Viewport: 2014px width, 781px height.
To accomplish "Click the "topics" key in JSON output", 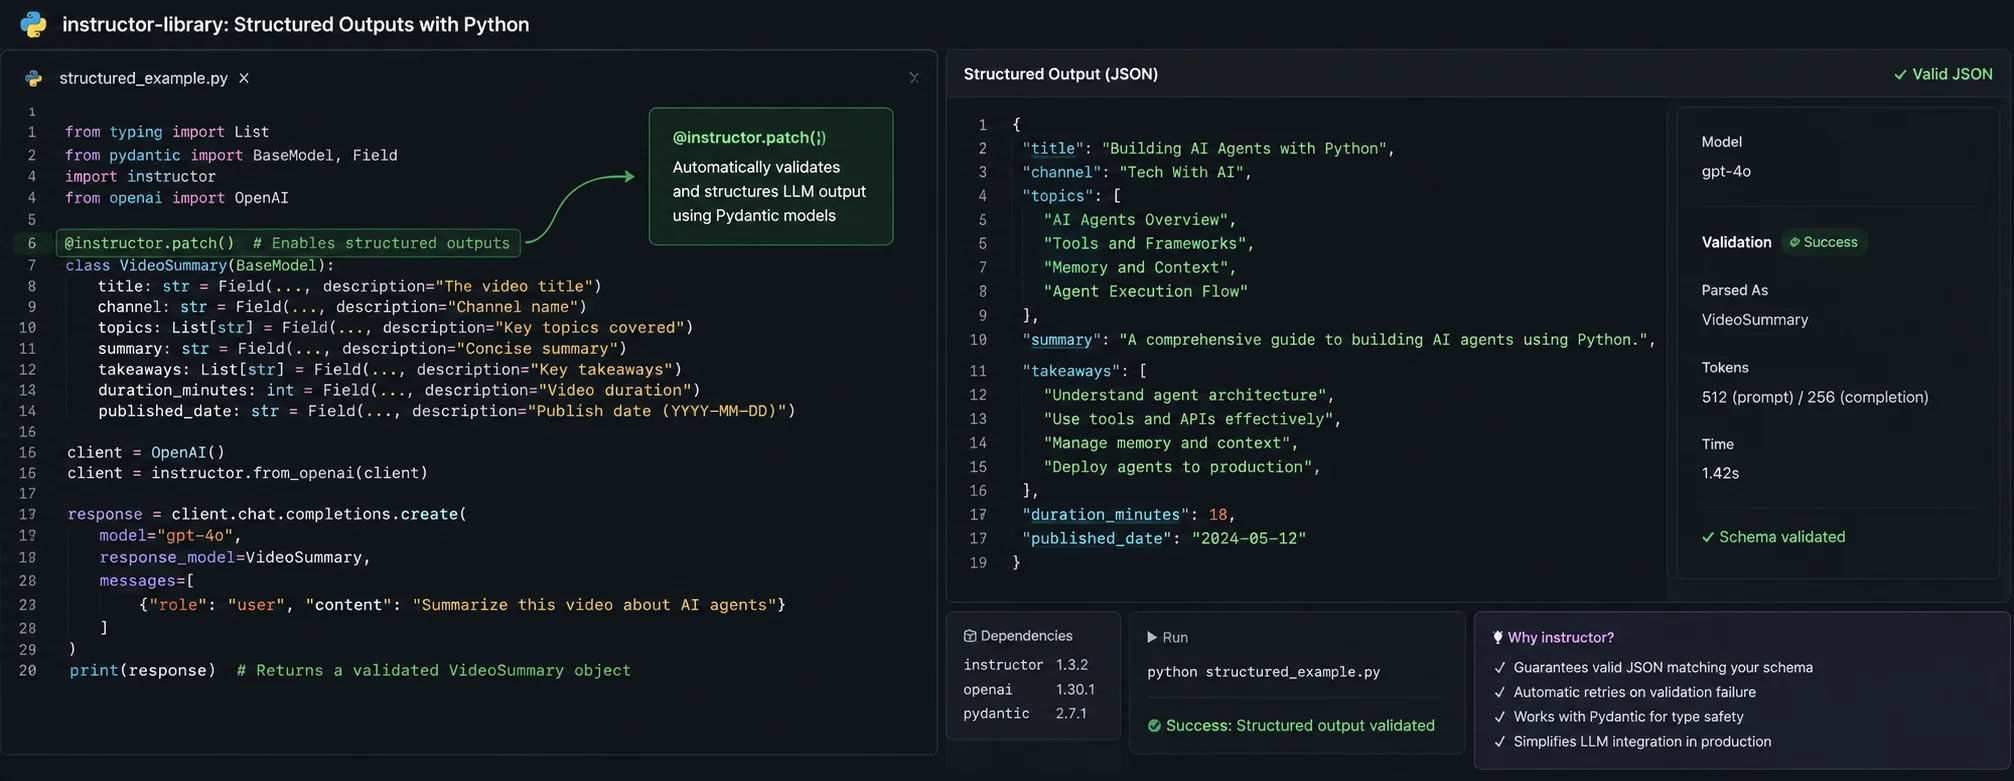I will click(x=1058, y=196).
